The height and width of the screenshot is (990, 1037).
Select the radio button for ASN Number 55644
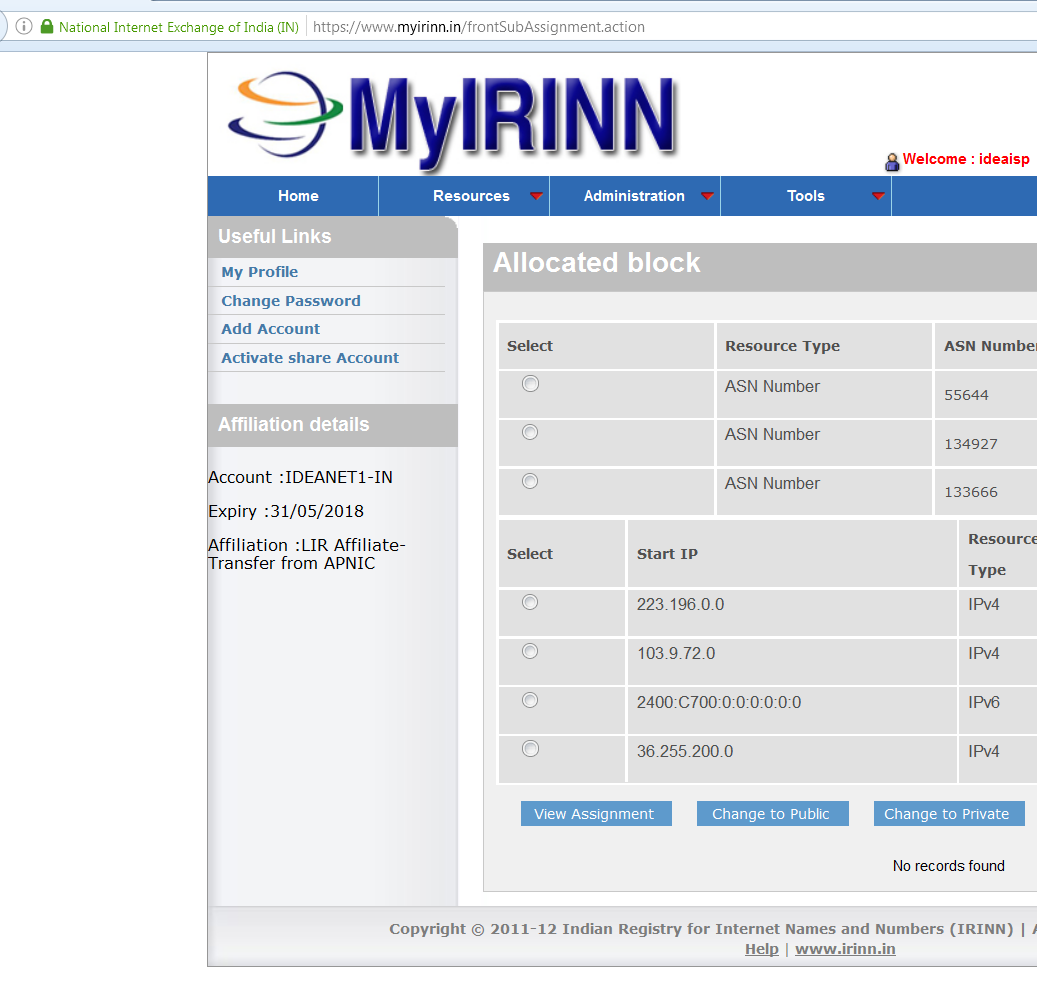tap(529, 383)
